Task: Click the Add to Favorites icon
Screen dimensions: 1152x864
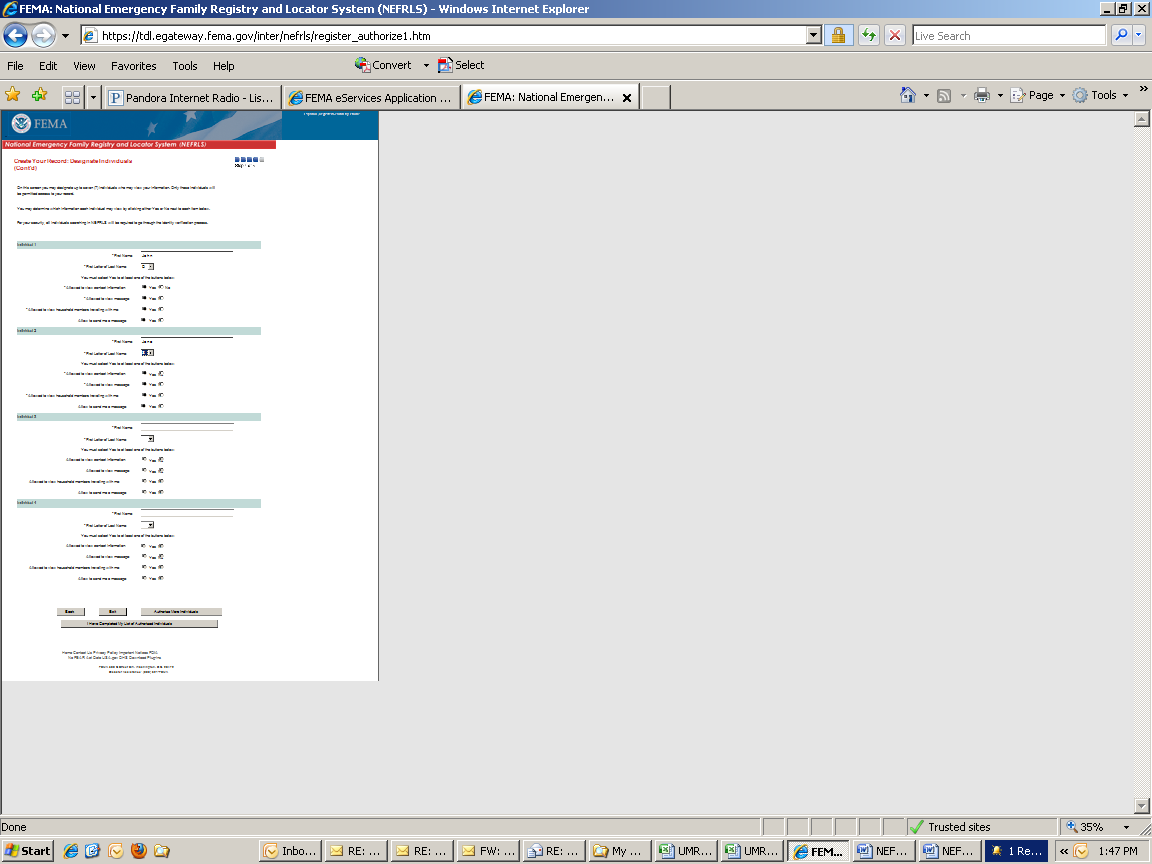Action: tap(39, 96)
